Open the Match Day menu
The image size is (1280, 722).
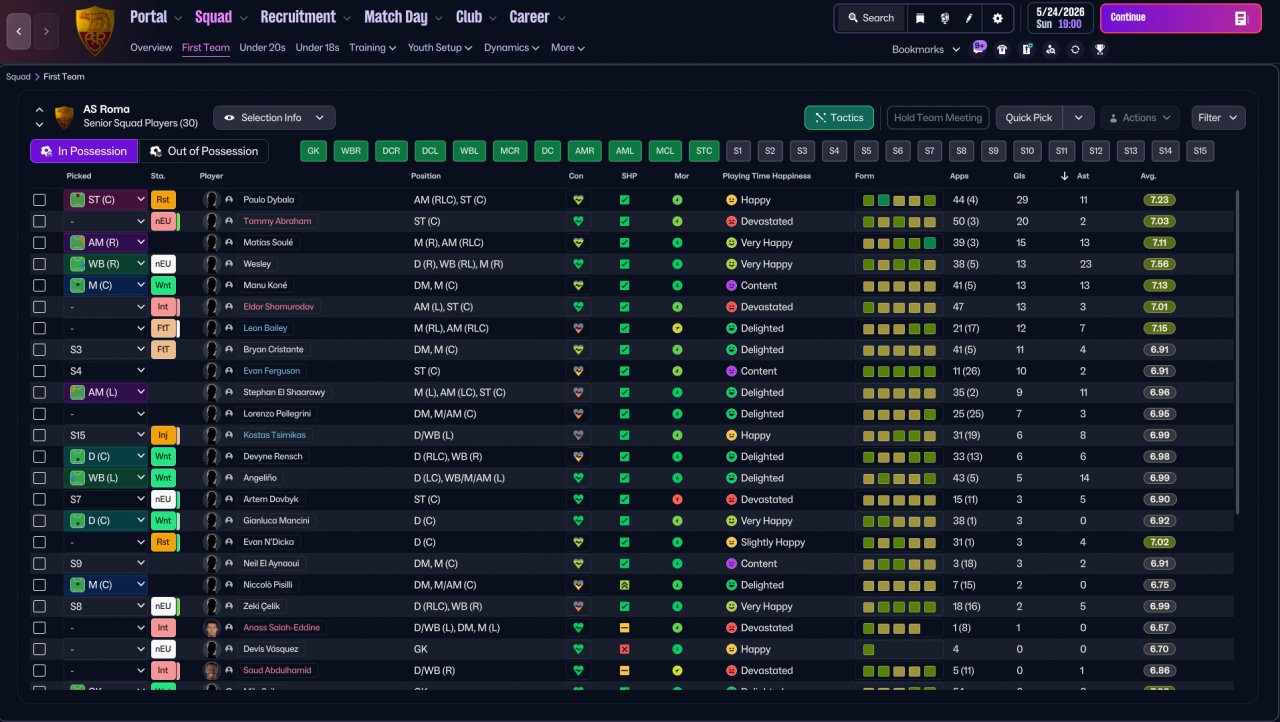(403, 17)
